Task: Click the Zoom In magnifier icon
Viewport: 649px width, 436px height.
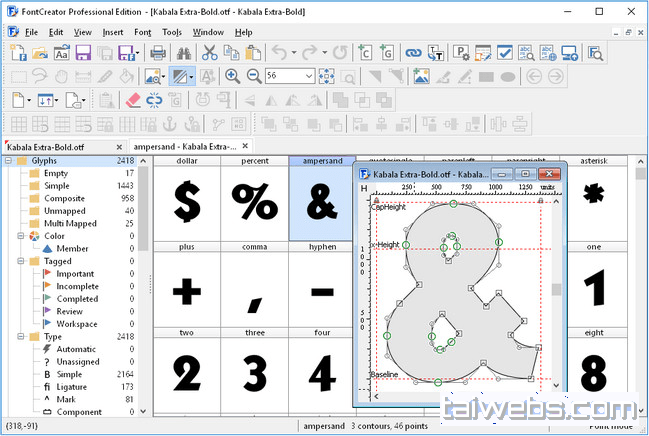Action: pyautogui.click(x=232, y=76)
